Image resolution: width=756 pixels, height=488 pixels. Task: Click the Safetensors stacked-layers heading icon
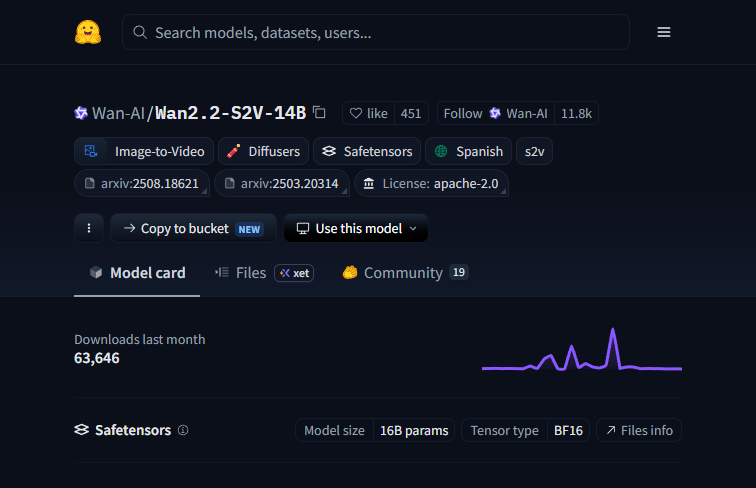click(81, 430)
